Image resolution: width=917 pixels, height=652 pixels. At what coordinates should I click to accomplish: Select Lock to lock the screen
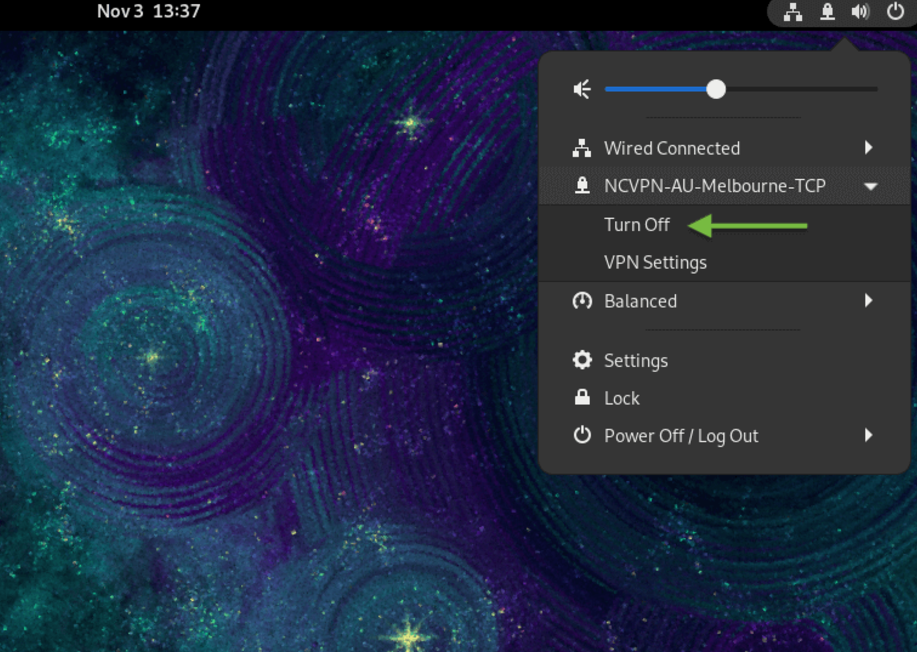[x=724, y=398]
